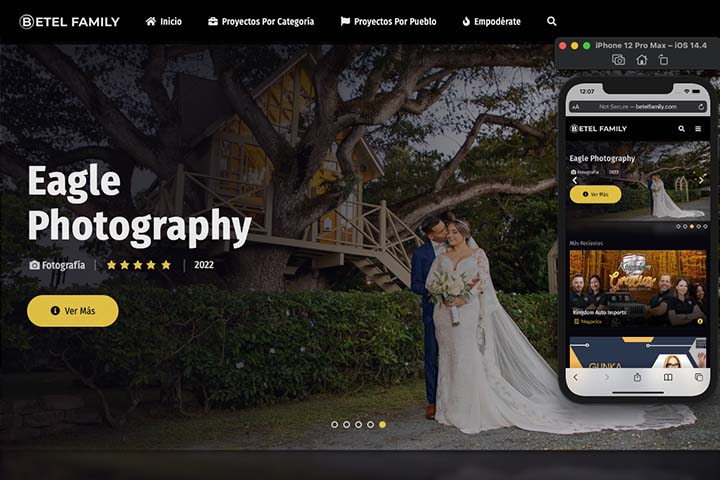Take a simulator screenshot with the camera icon

tap(618, 60)
